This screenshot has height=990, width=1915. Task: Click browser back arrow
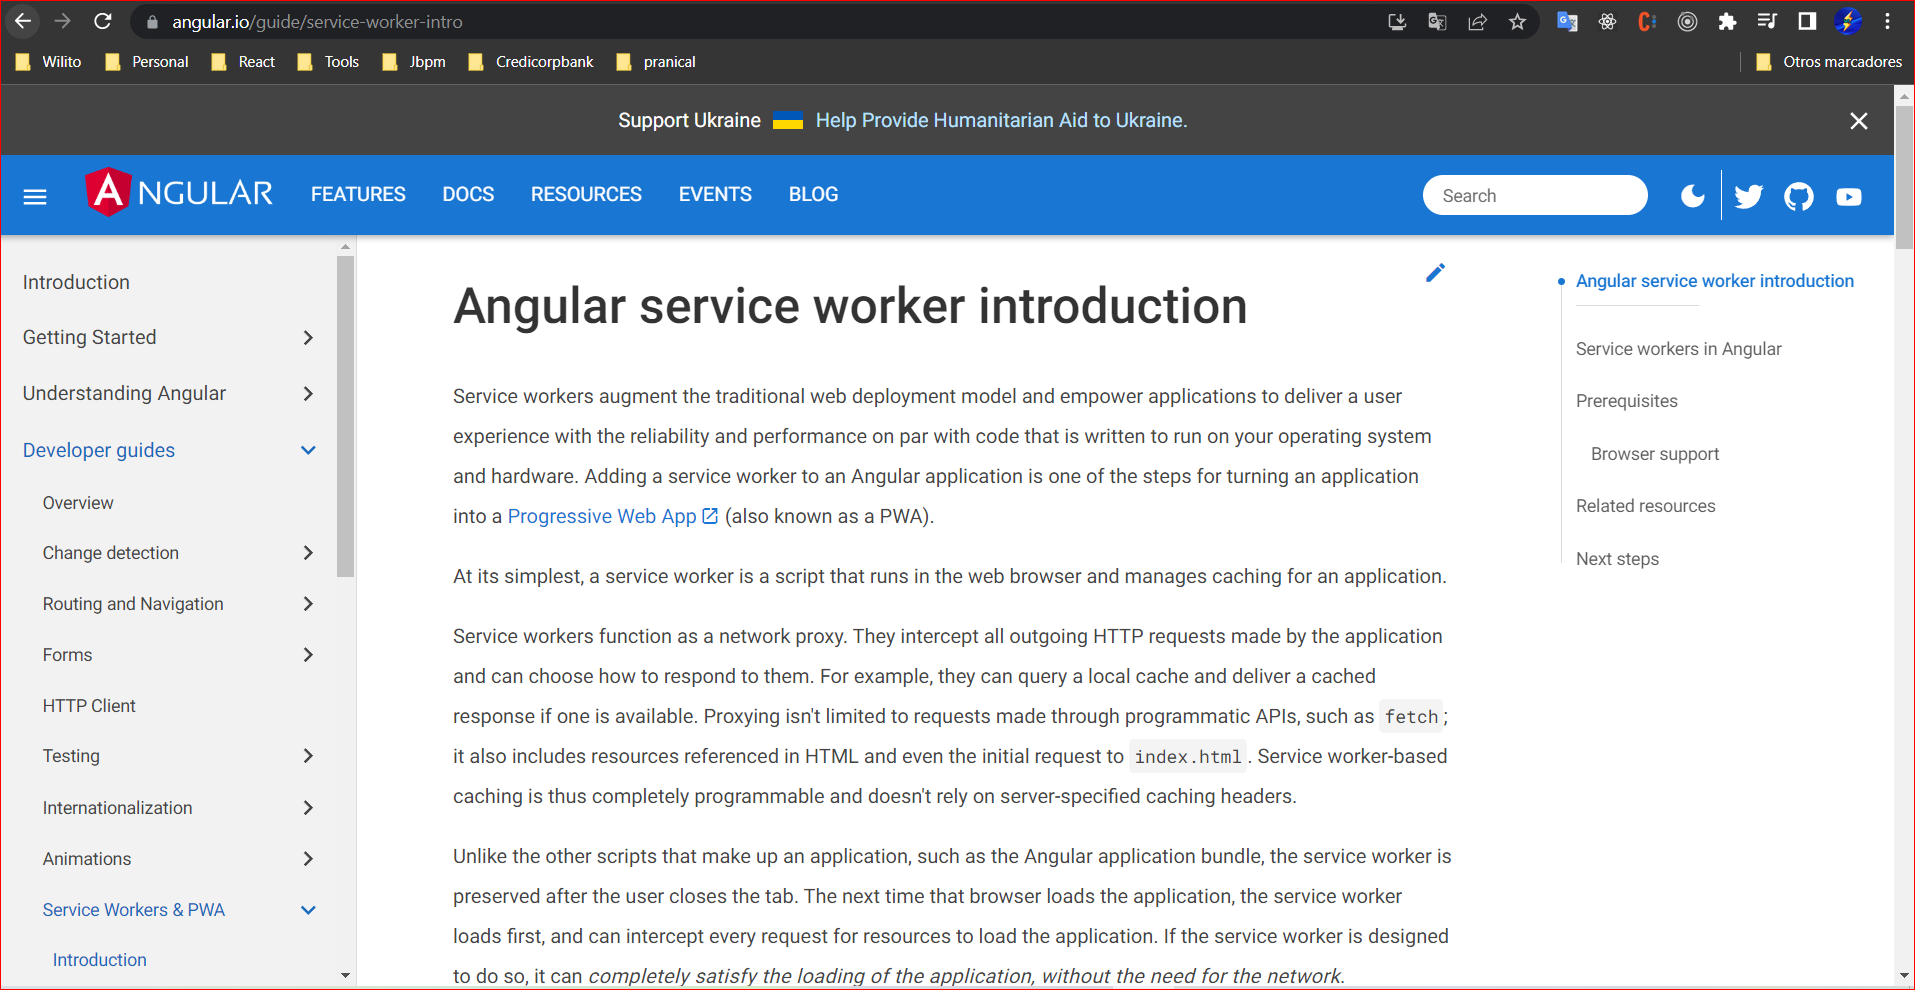click(x=23, y=21)
